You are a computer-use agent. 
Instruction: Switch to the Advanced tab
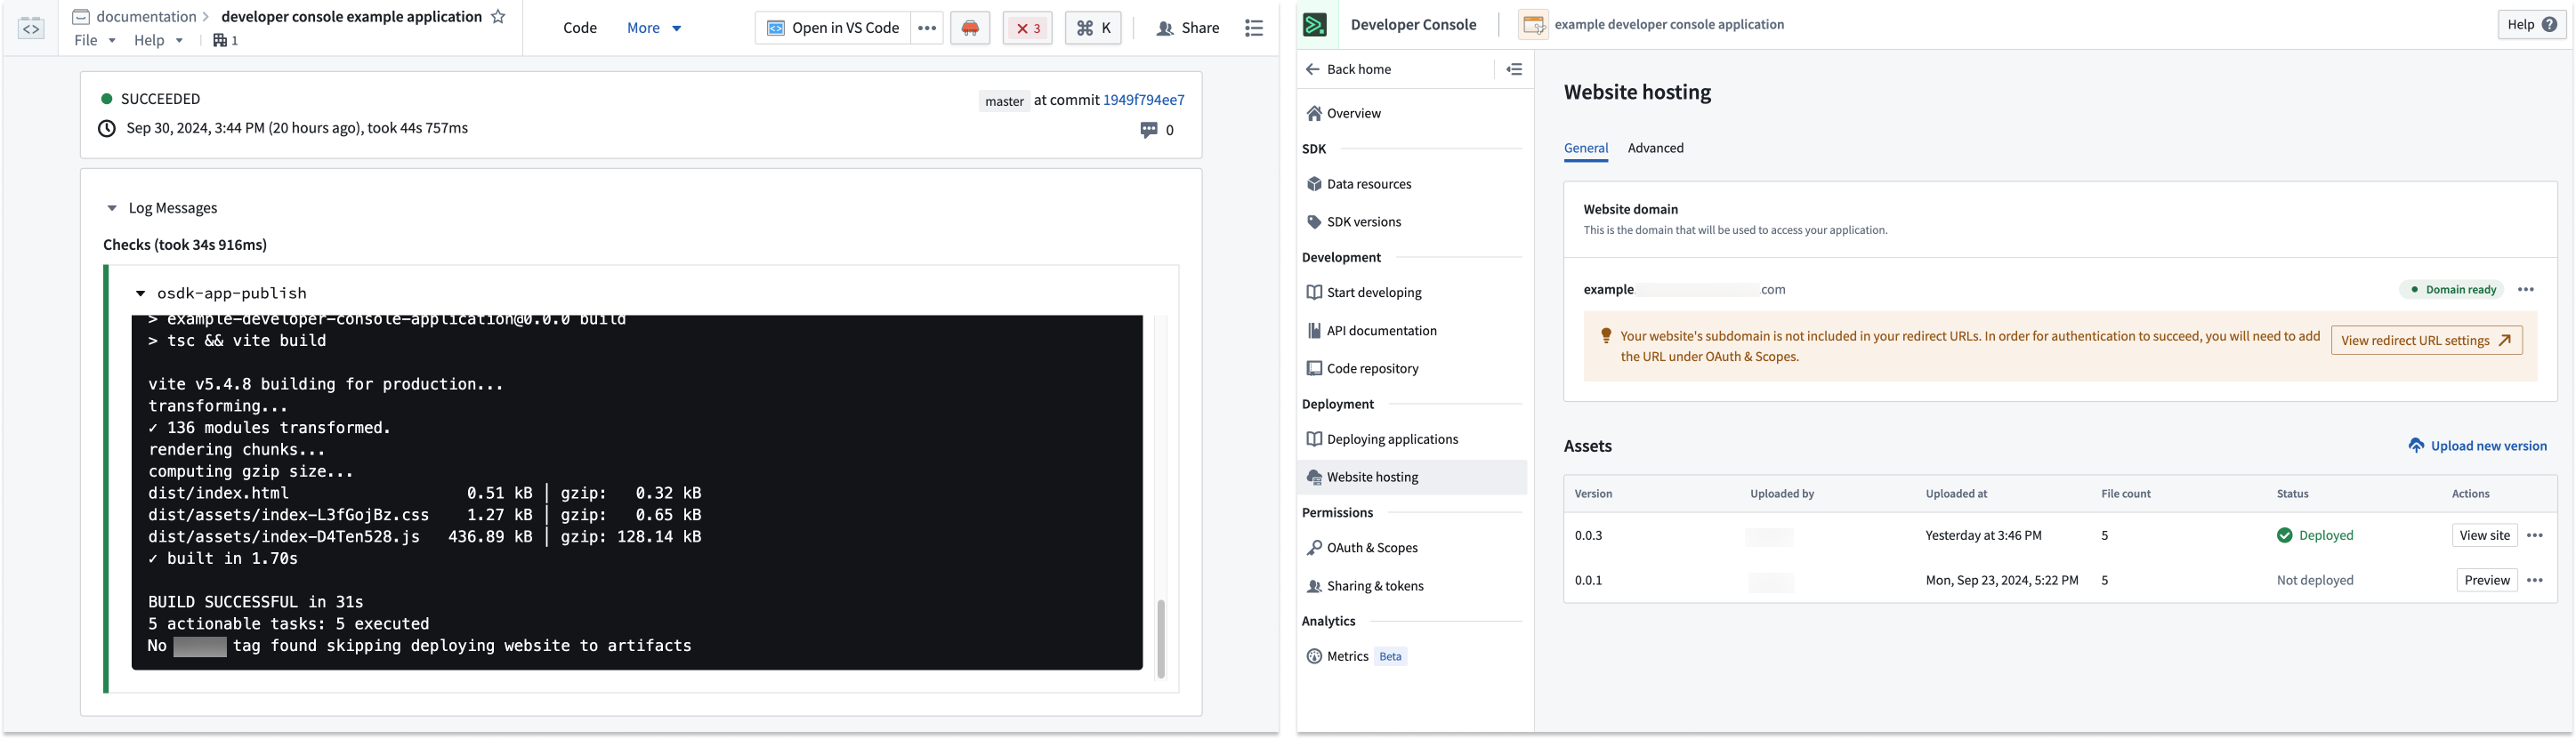(x=1656, y=148)
